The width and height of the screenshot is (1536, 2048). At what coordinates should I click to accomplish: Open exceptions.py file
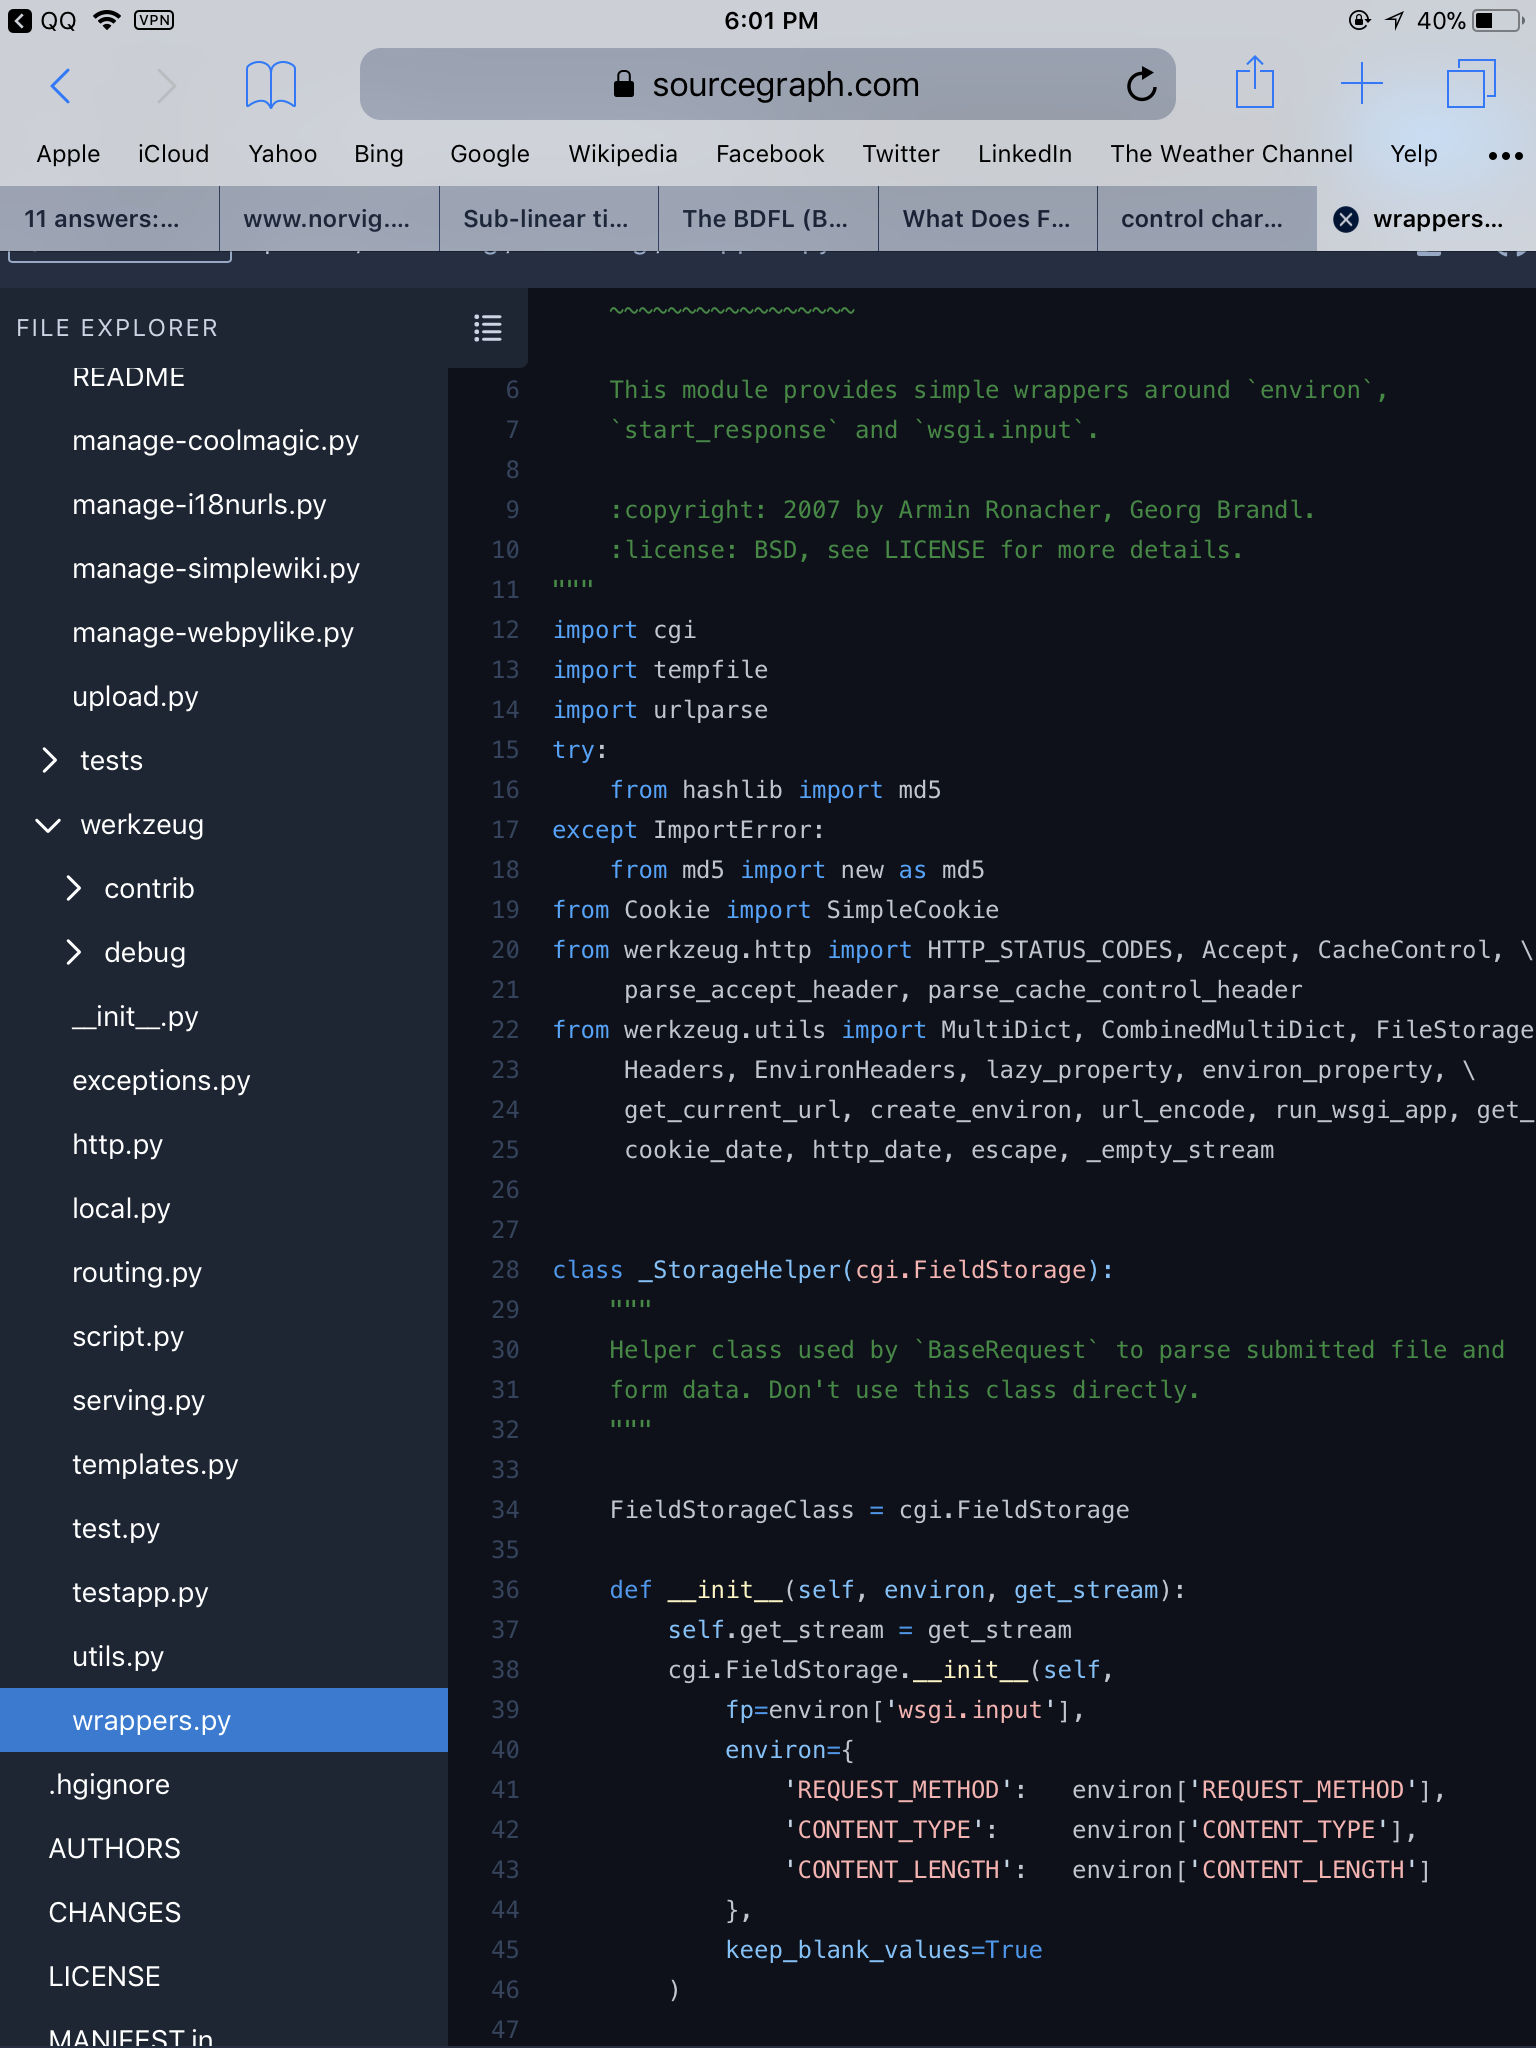click(224, 1081)
